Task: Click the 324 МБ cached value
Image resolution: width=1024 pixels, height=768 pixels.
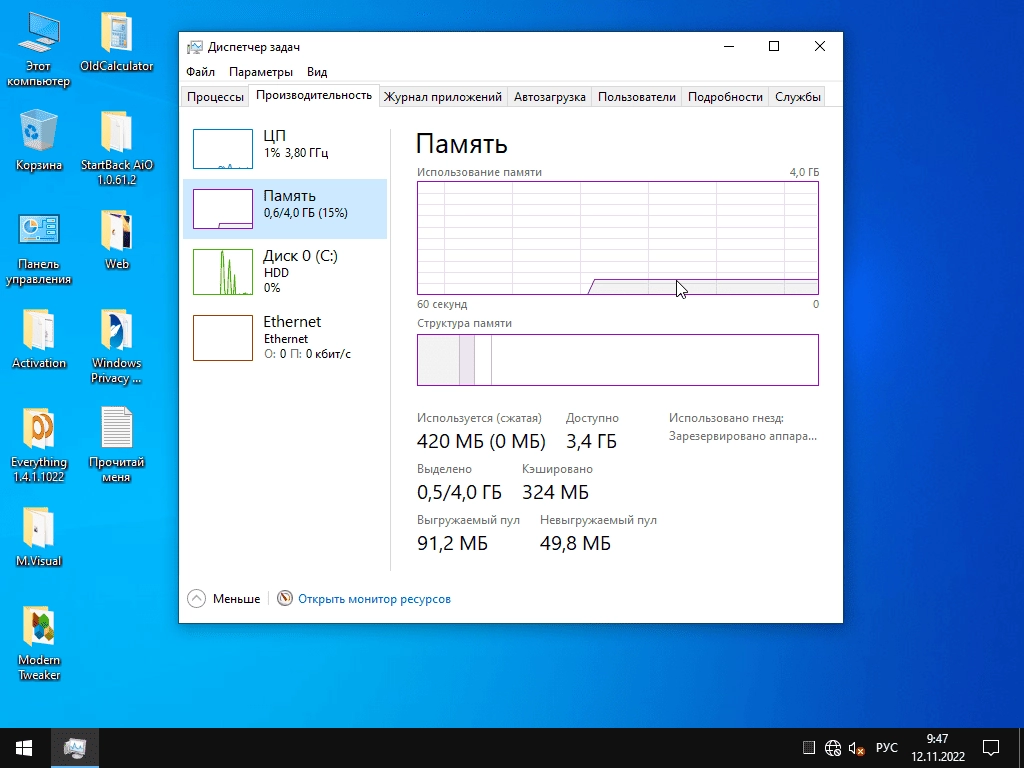Action: tap(555, 492)
